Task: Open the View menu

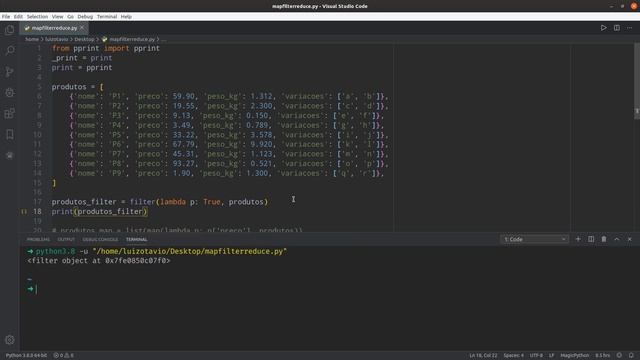Action: [x=58, y=17]
